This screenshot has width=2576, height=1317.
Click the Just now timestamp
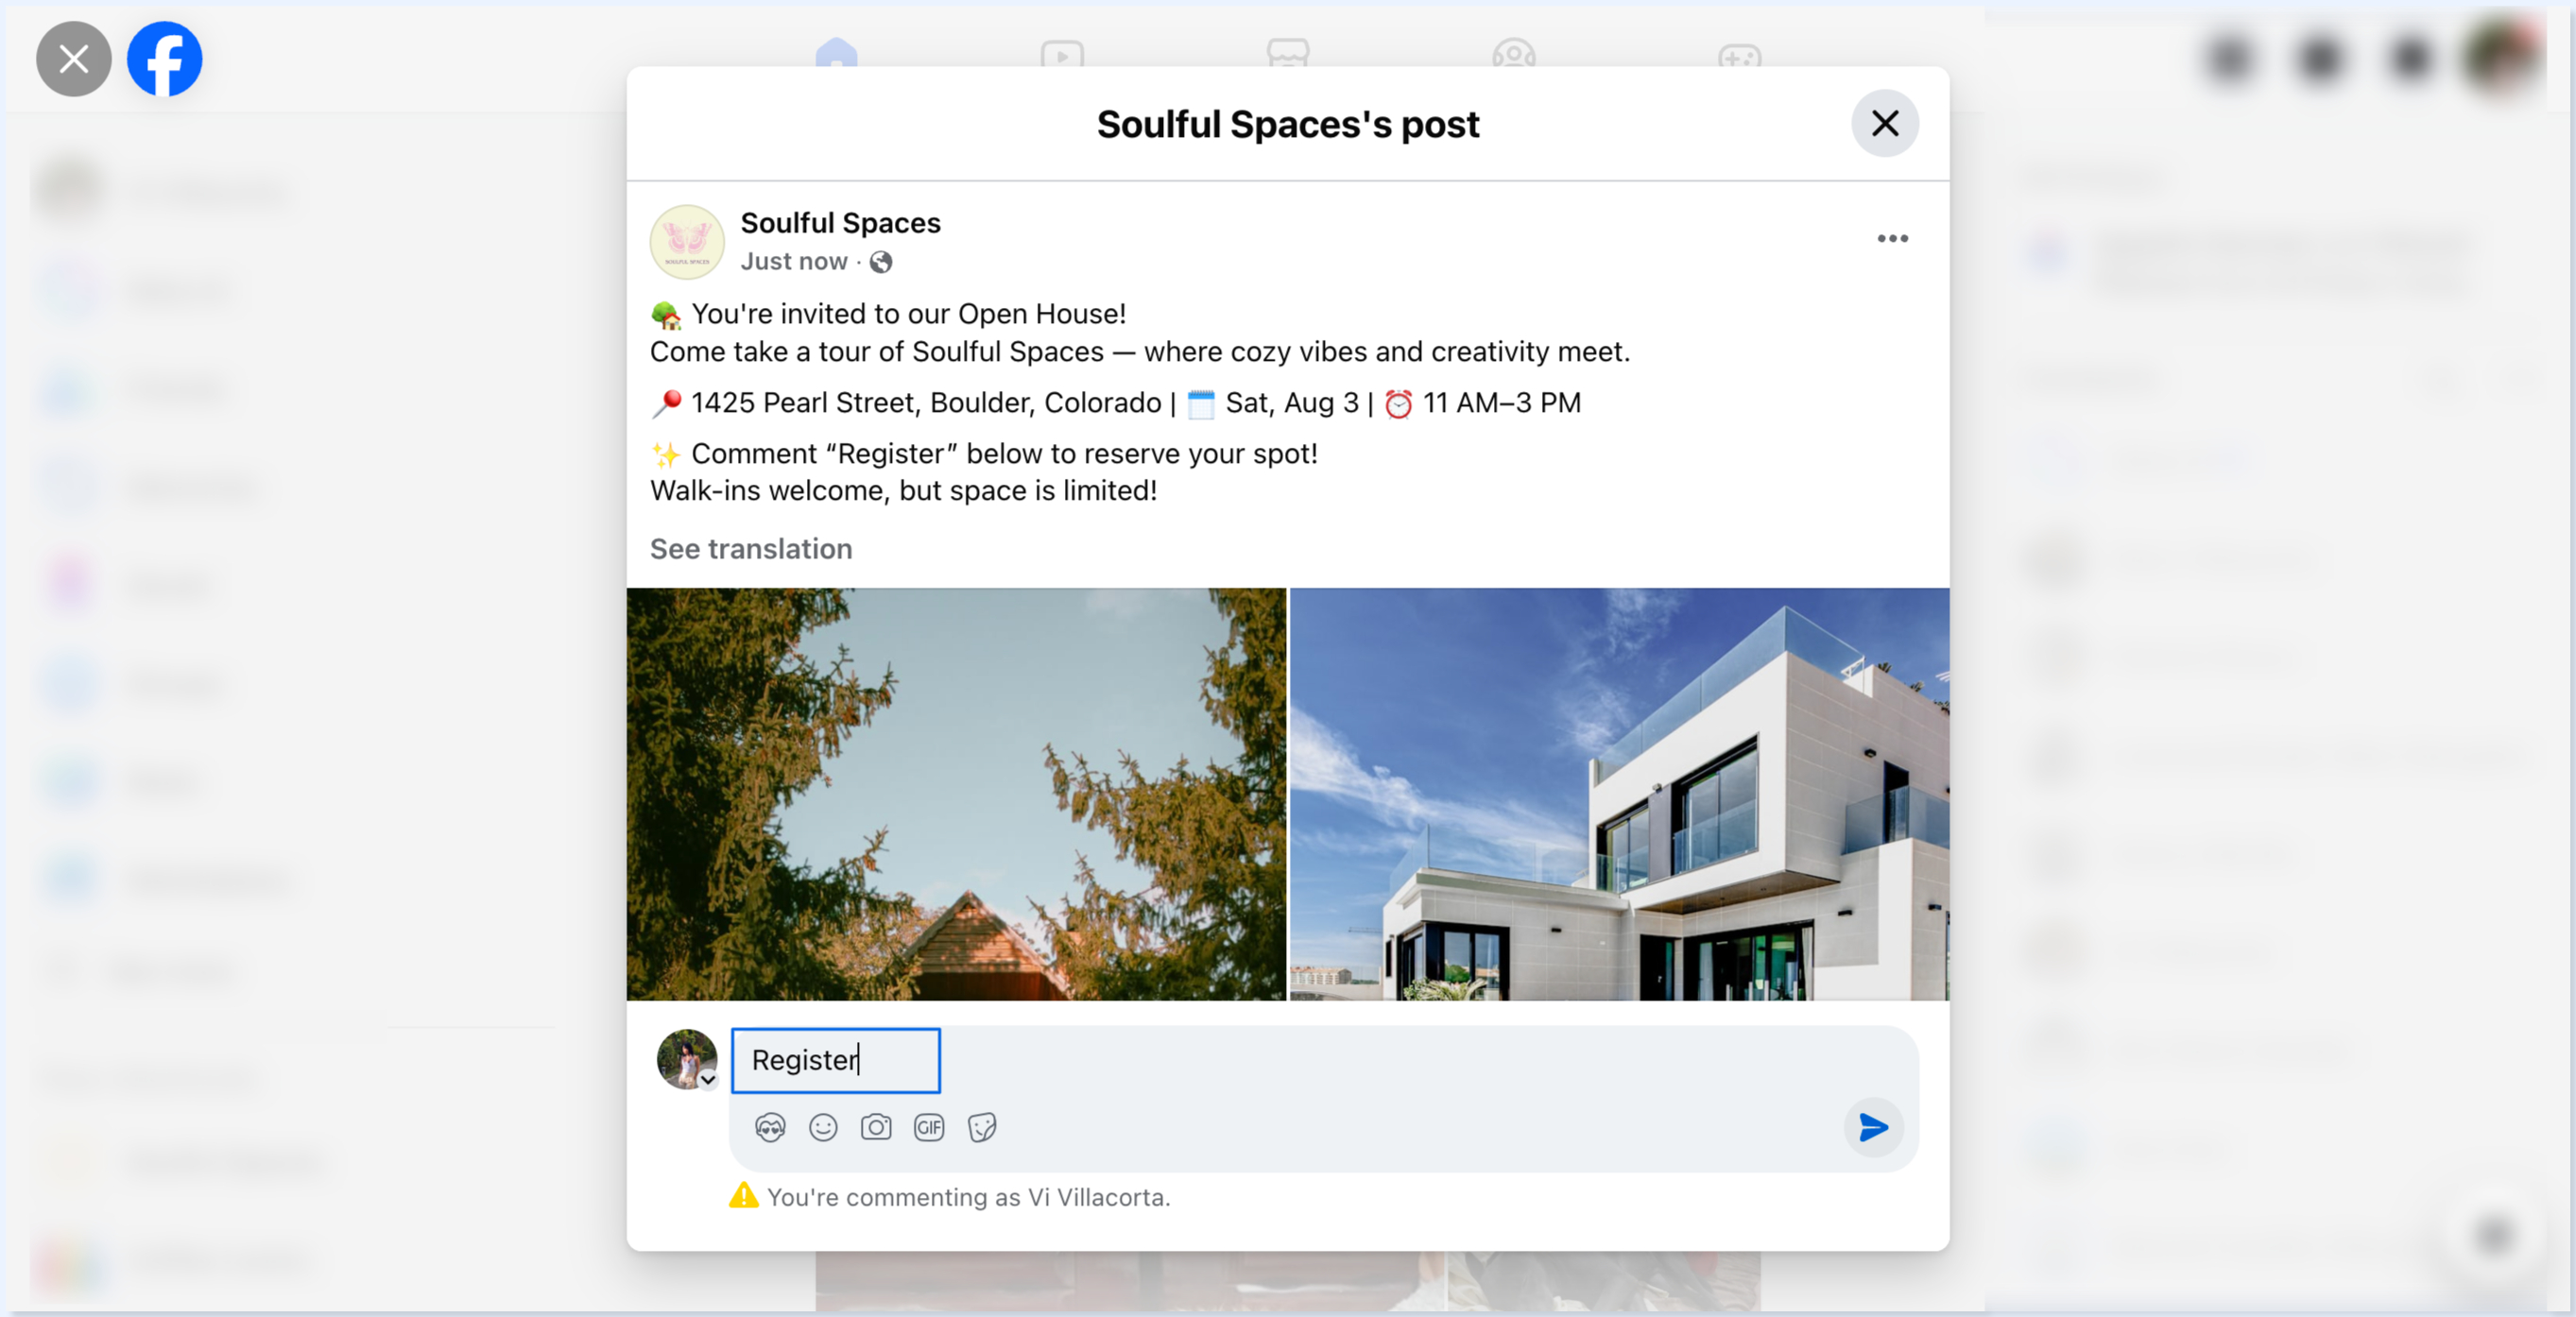point(794,262)
